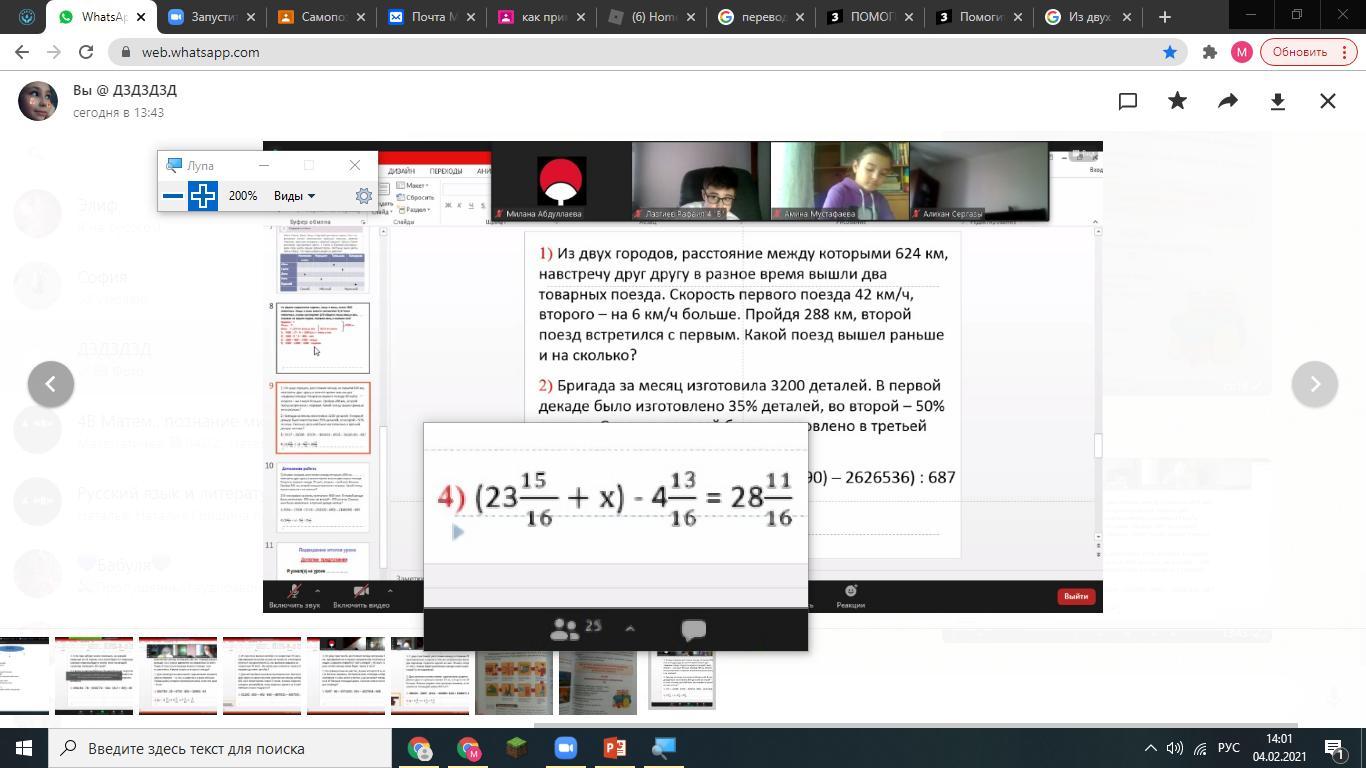The height and width of the screenshot is (768, 1366).
Task: Star this media message
Action: coord(1178,101)
